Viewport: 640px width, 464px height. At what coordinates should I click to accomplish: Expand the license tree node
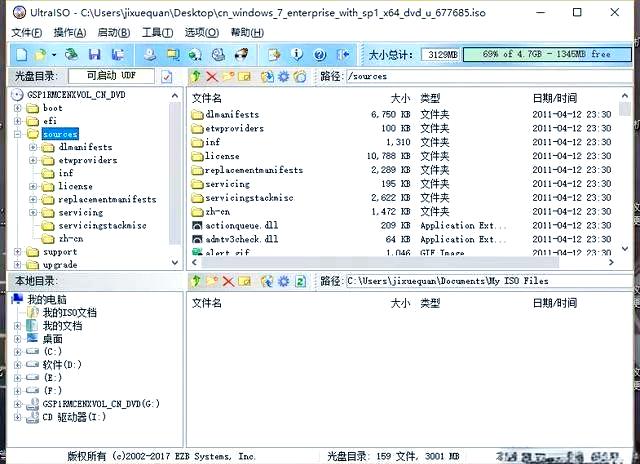pyautogui.click(x=33, y=186)
